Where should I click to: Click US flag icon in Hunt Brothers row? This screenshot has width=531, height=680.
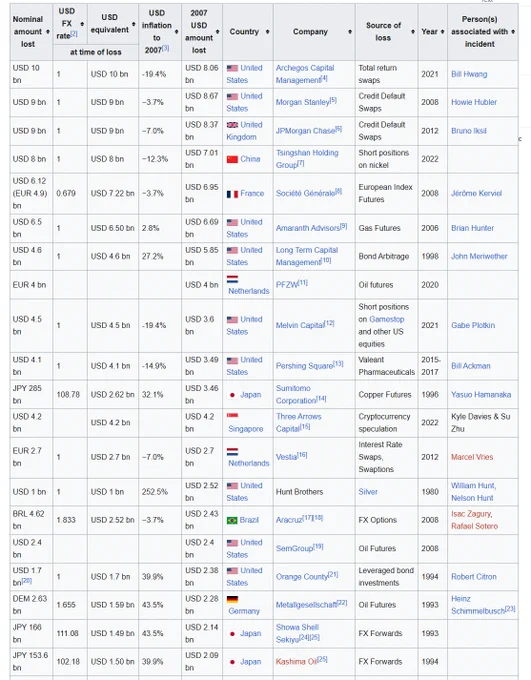point(232,486)
